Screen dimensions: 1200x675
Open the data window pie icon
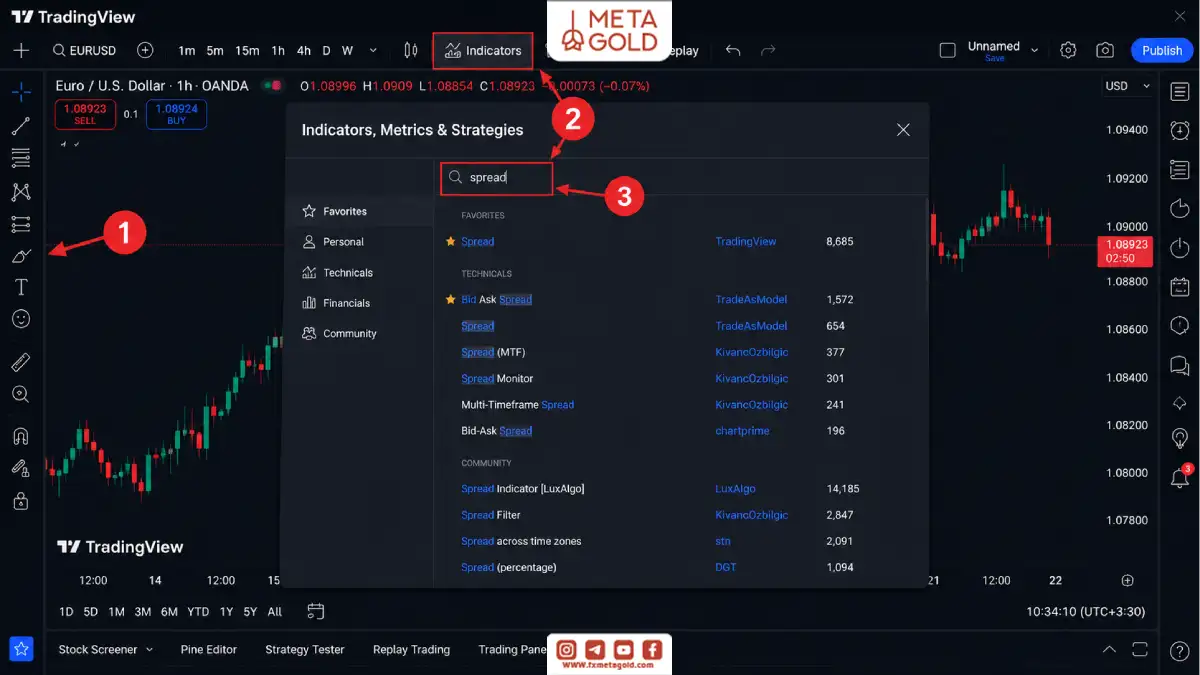click(x=1179, y=208)
